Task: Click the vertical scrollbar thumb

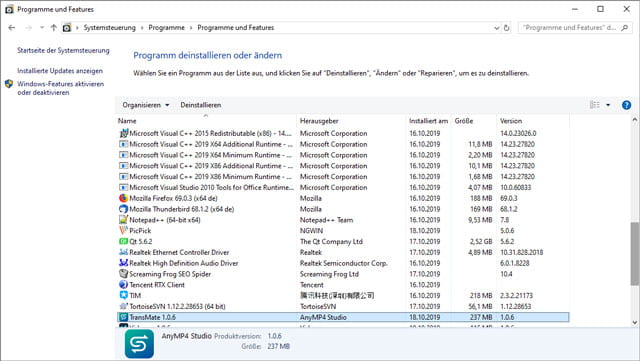Action: point(635,253)
